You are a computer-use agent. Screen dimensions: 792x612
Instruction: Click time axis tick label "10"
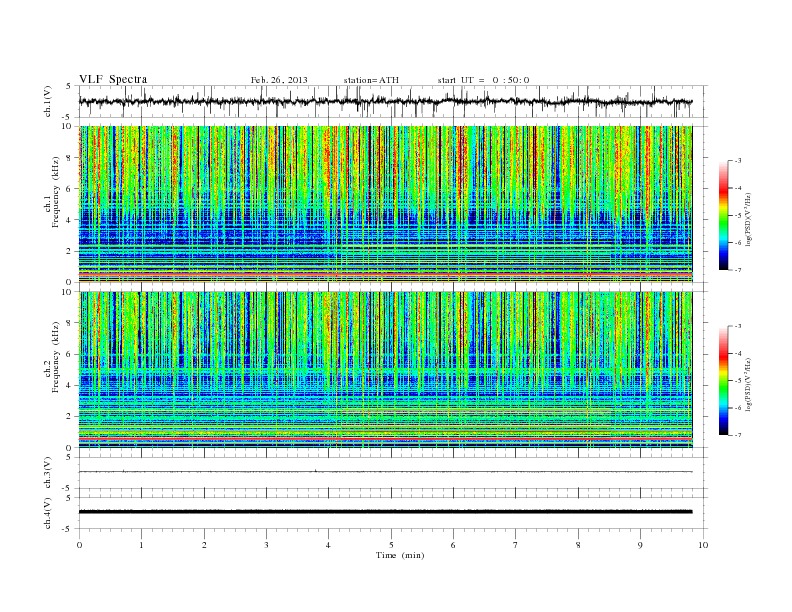[x=703, y=545]
